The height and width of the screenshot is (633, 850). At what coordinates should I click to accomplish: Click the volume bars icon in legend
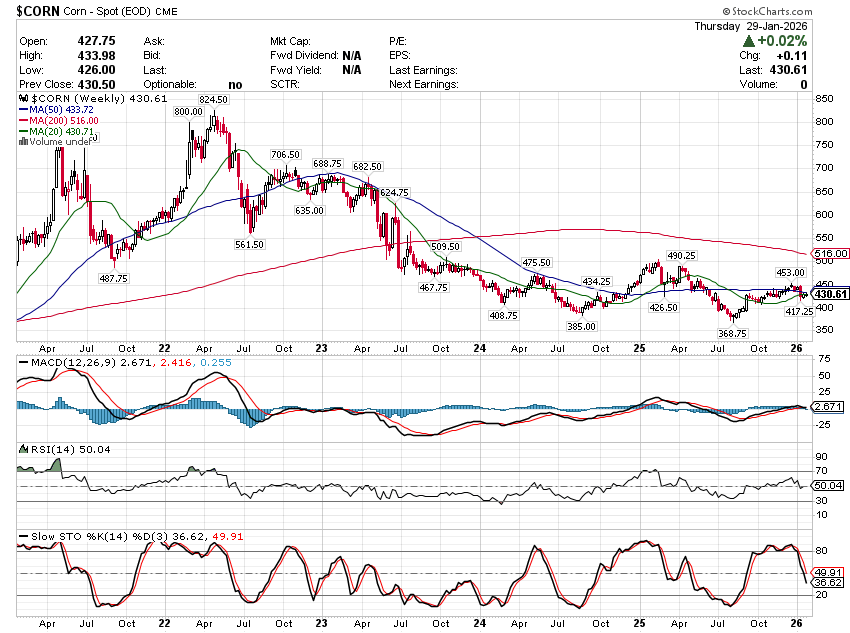tap(23, 142)
